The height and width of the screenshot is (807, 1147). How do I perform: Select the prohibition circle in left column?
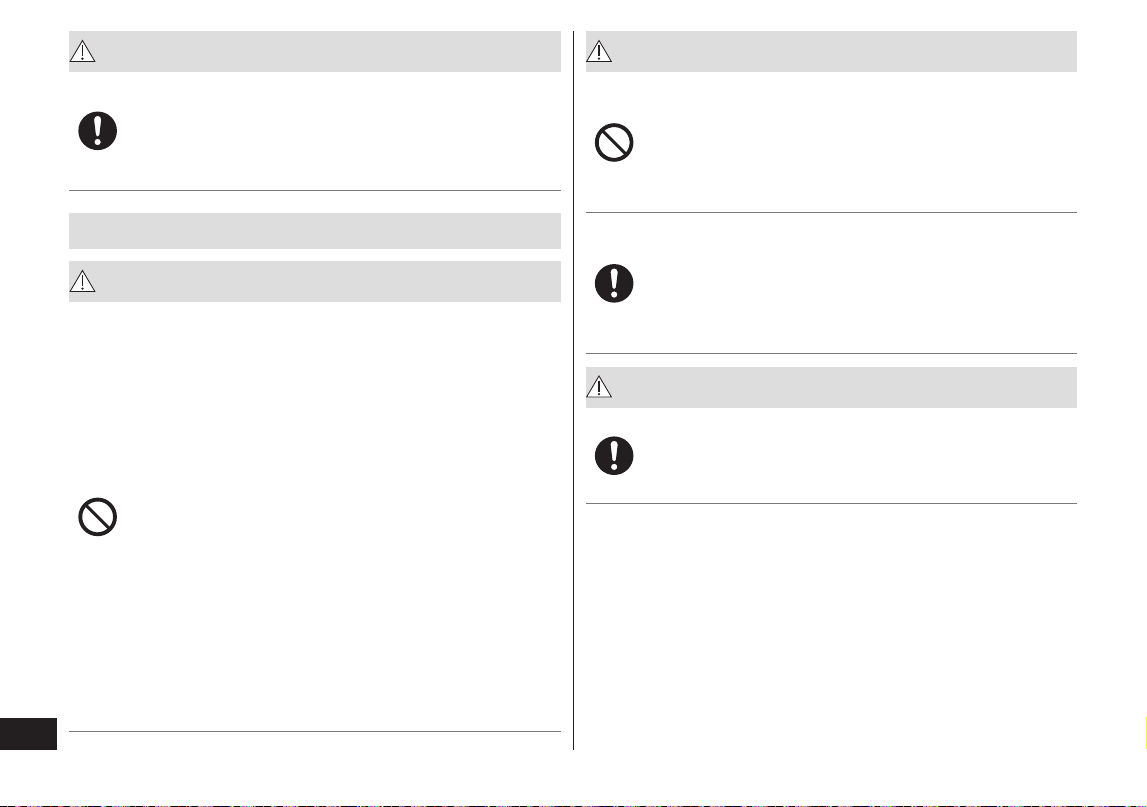[97, 517]
